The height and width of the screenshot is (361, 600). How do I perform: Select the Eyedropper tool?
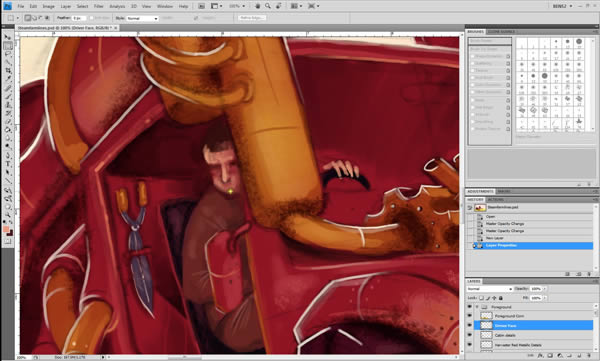(x=8, y=79)
